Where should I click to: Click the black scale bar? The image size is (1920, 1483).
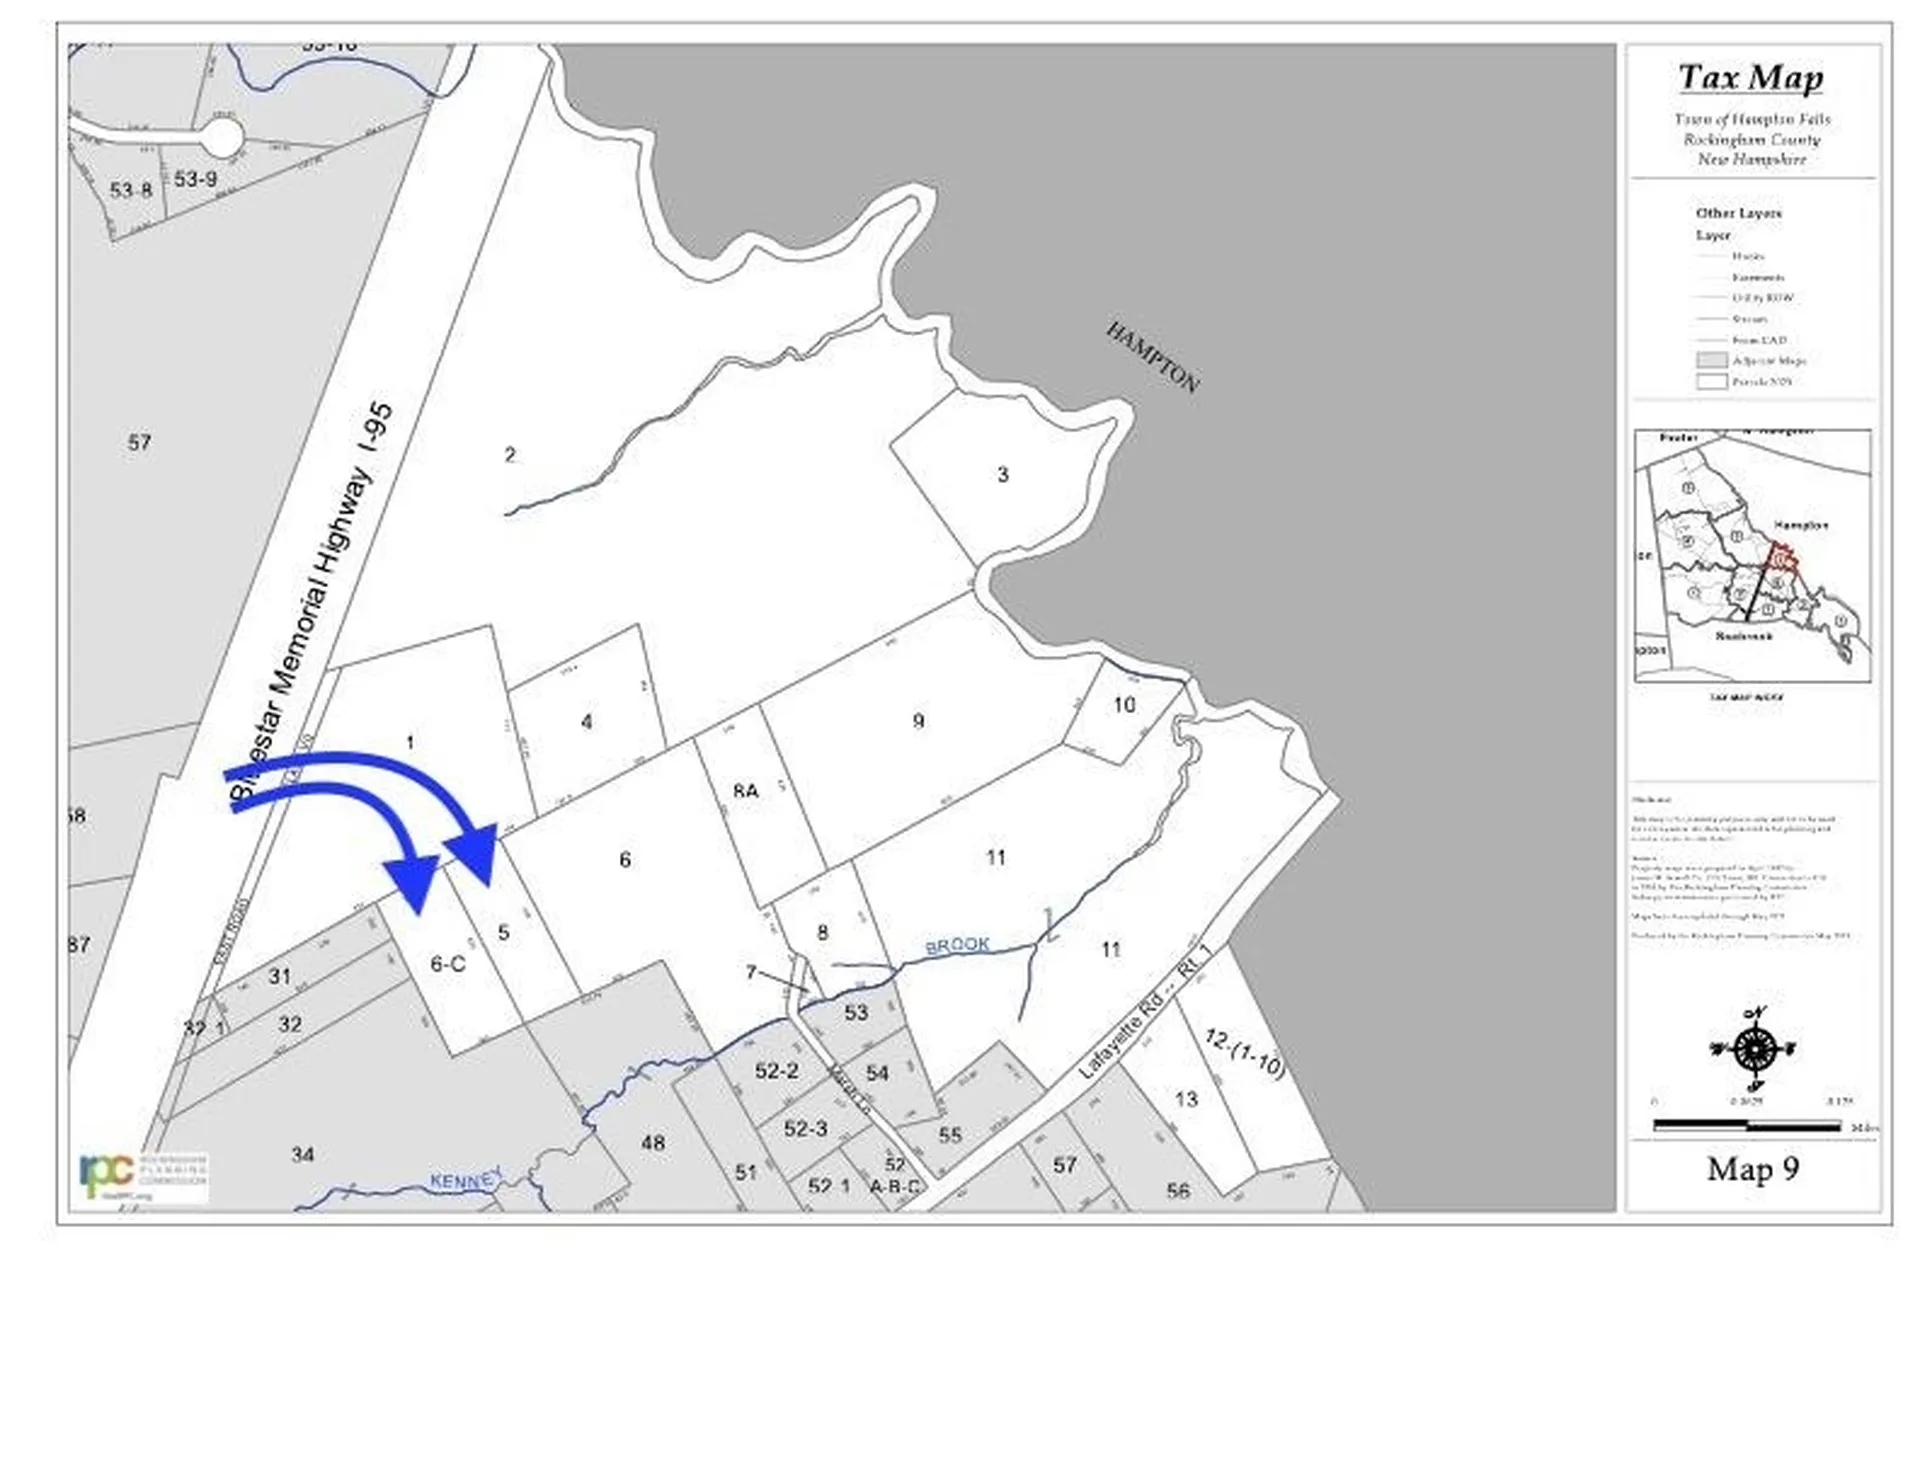(x=1746, y=1126)
